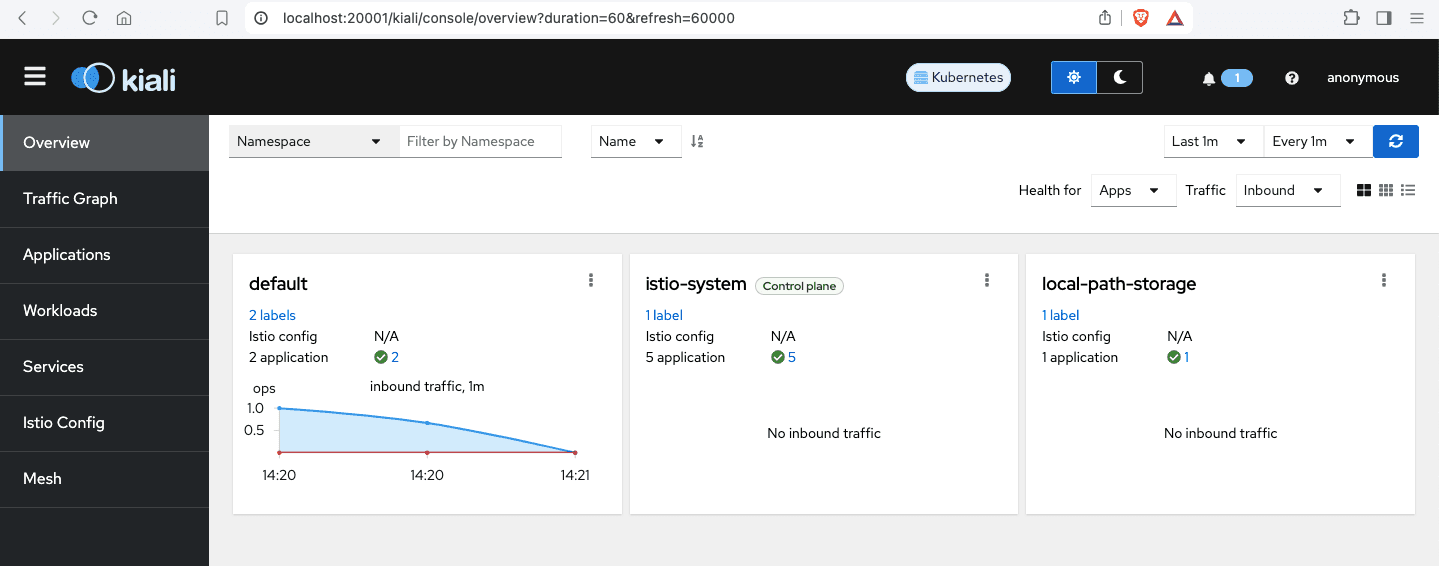1439x566 pixels.
Task: Go to Applications in sidebar
Action: [105, 254]
